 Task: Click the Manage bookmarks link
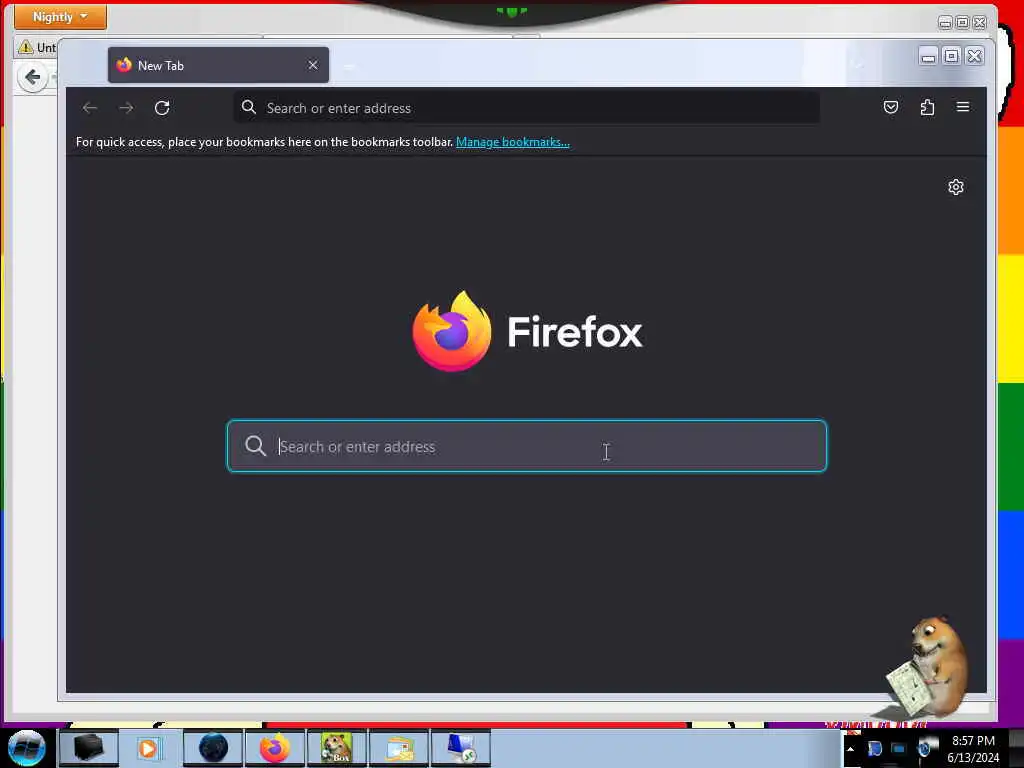(x=513, y=142)
